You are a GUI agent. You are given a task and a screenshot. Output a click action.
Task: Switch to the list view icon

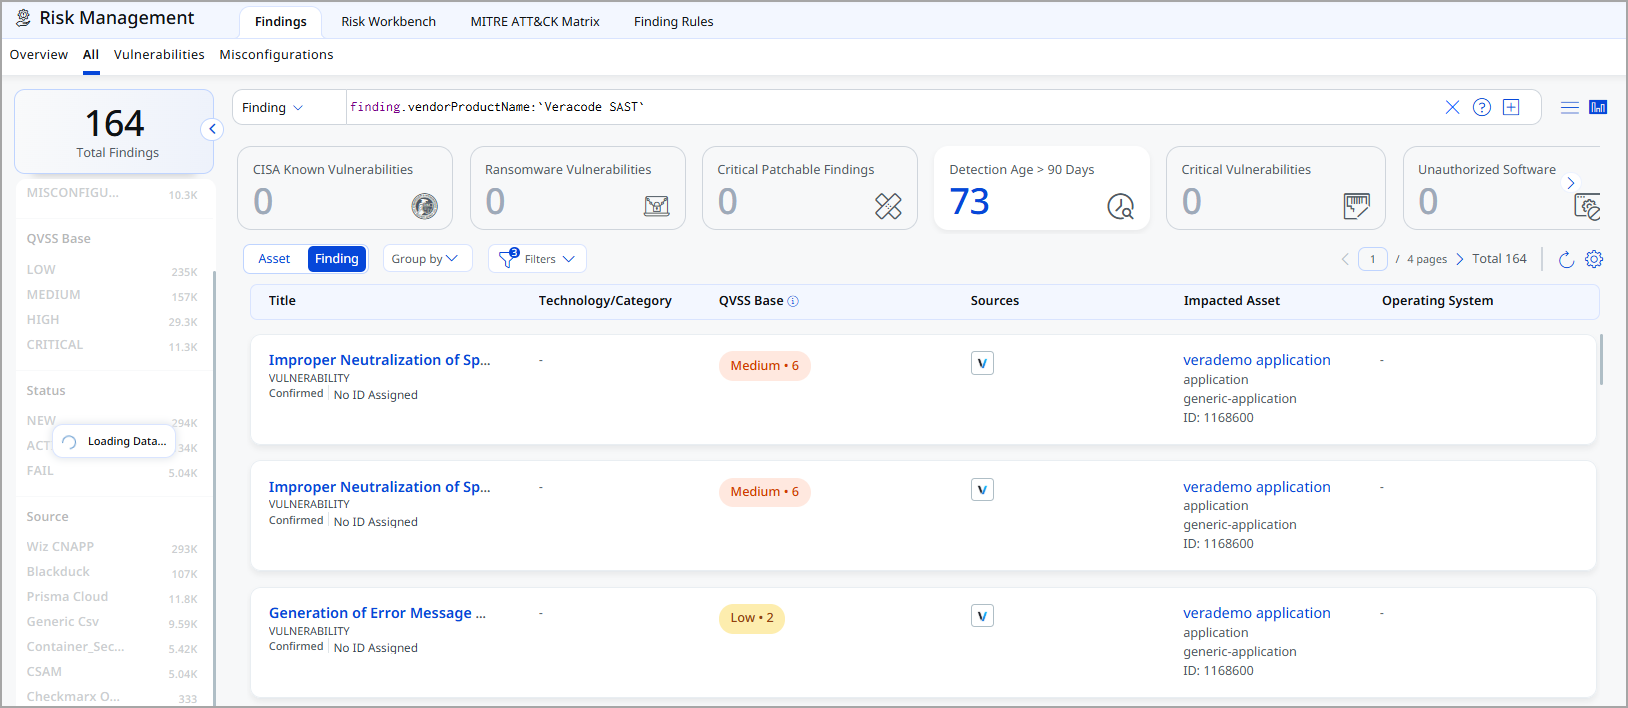[1570, 107]
